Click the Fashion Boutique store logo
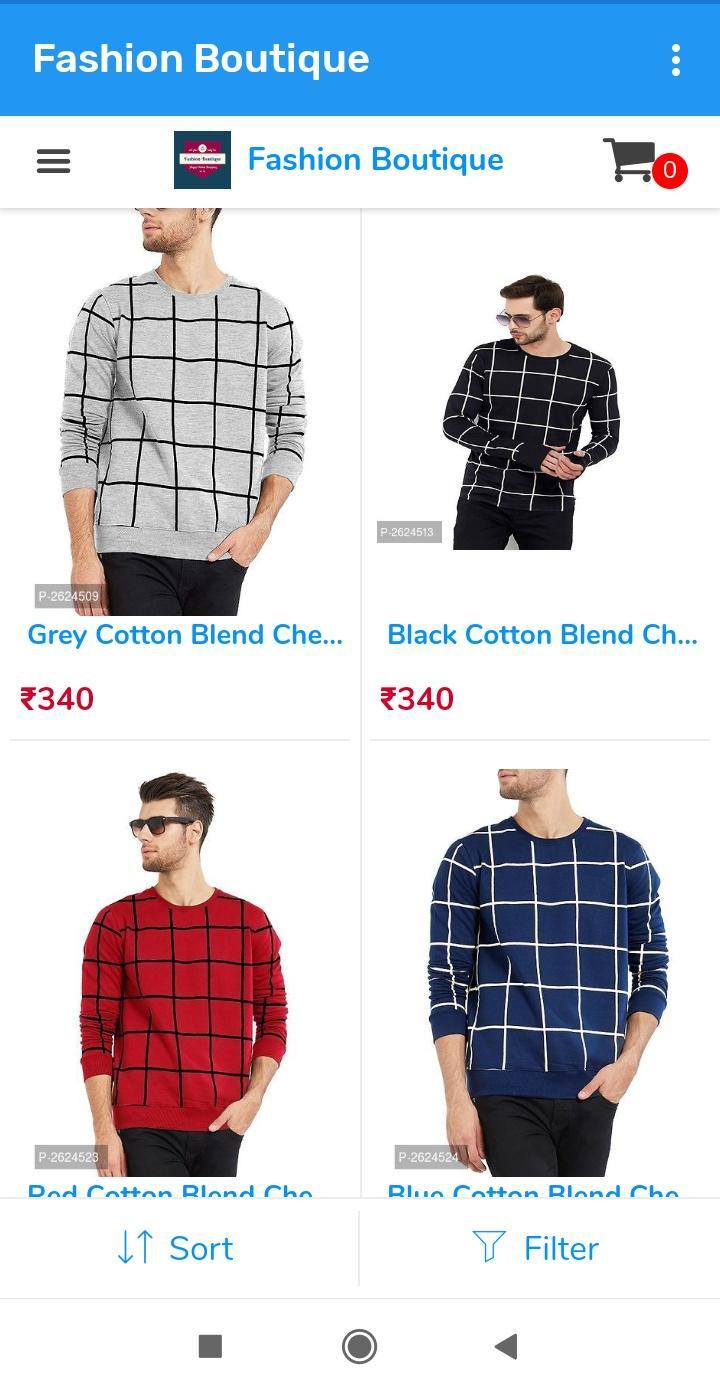720x1394 pixels. click(x=202, y=160)
